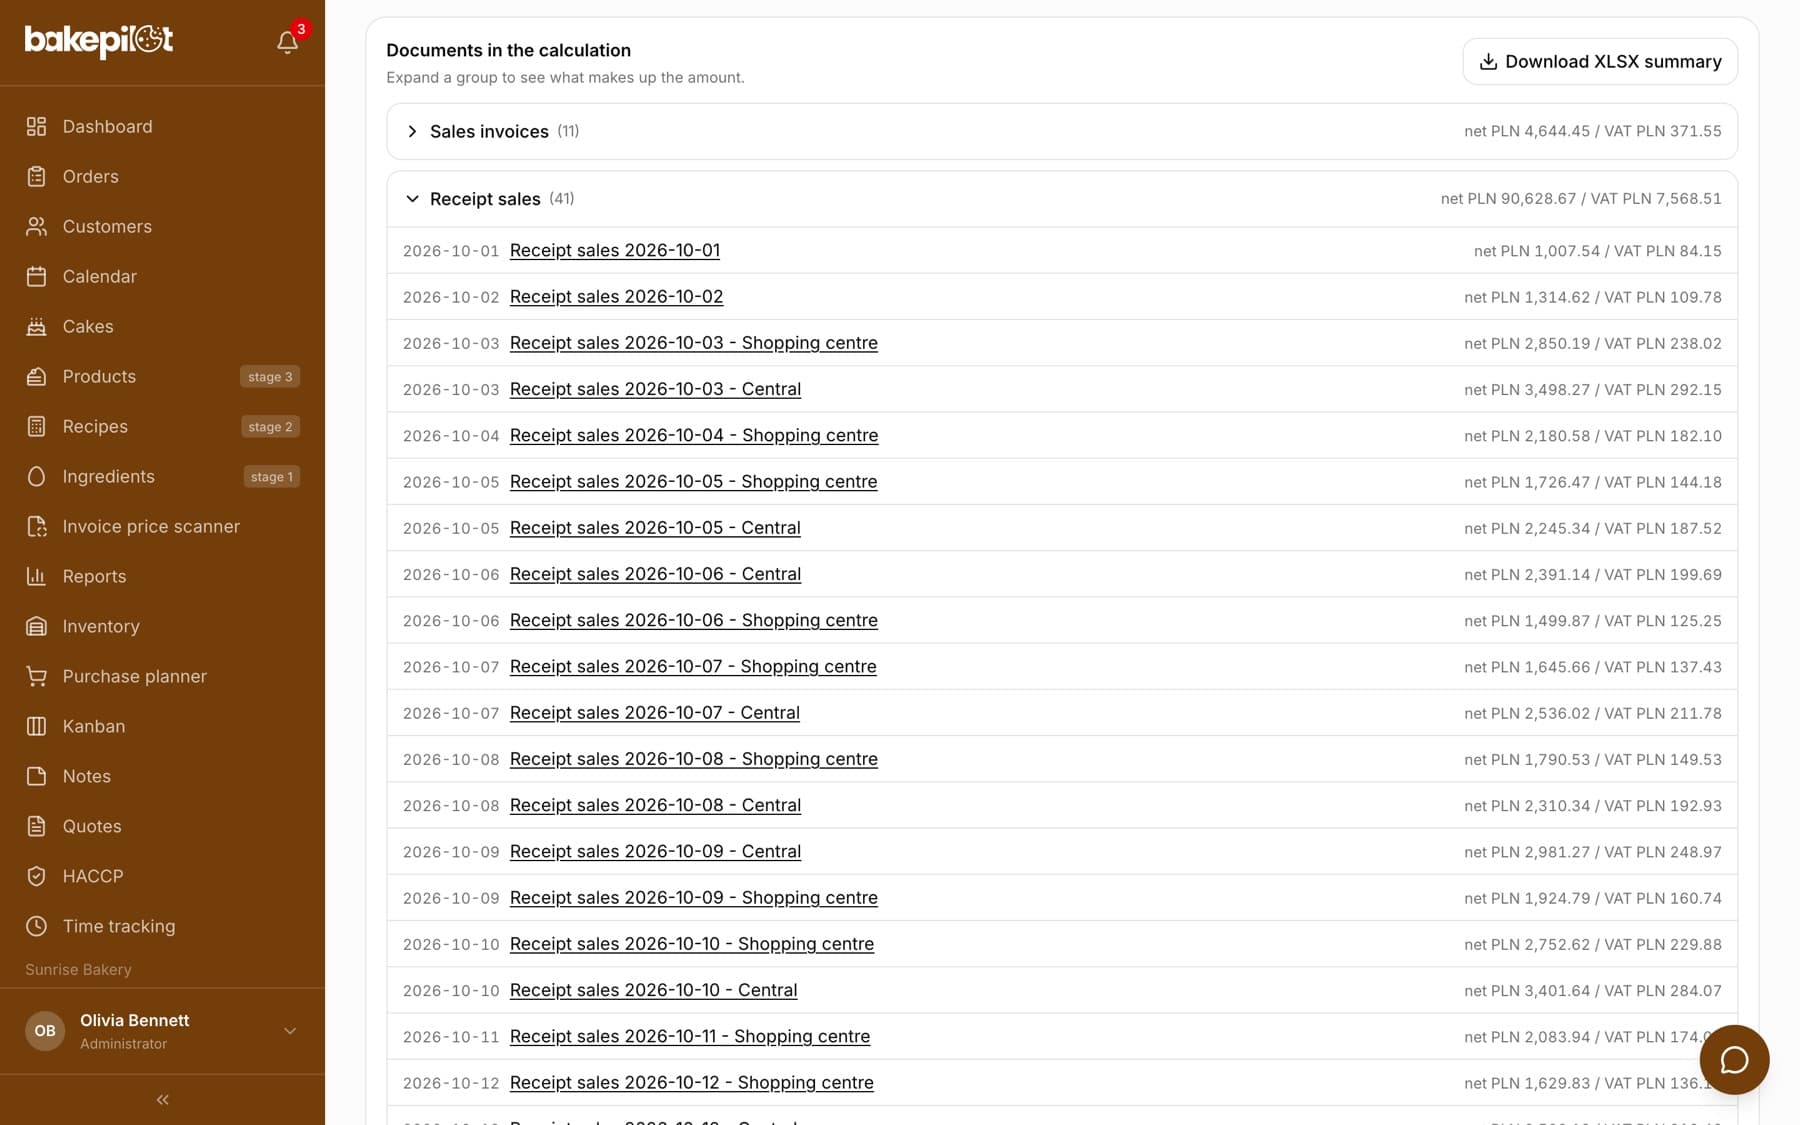Open the notifications bell
Viewport: 1800px width, 1125px height.
(287, 42)
